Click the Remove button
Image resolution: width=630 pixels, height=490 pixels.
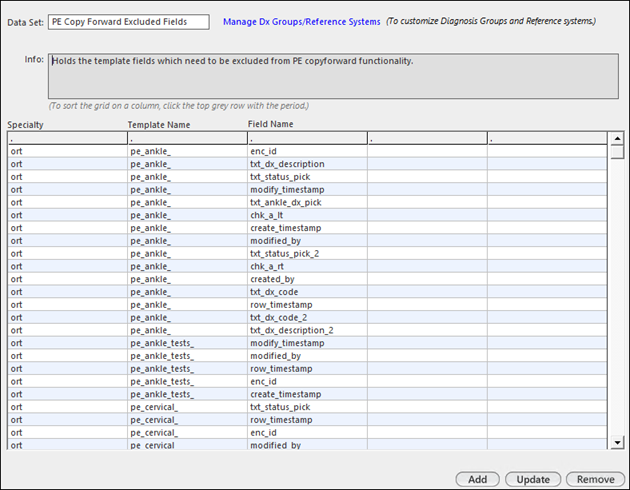tap(595, 479)
